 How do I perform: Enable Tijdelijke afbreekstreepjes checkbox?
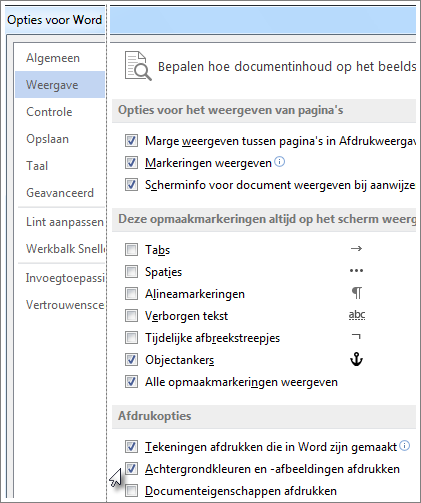pos(131,337)
